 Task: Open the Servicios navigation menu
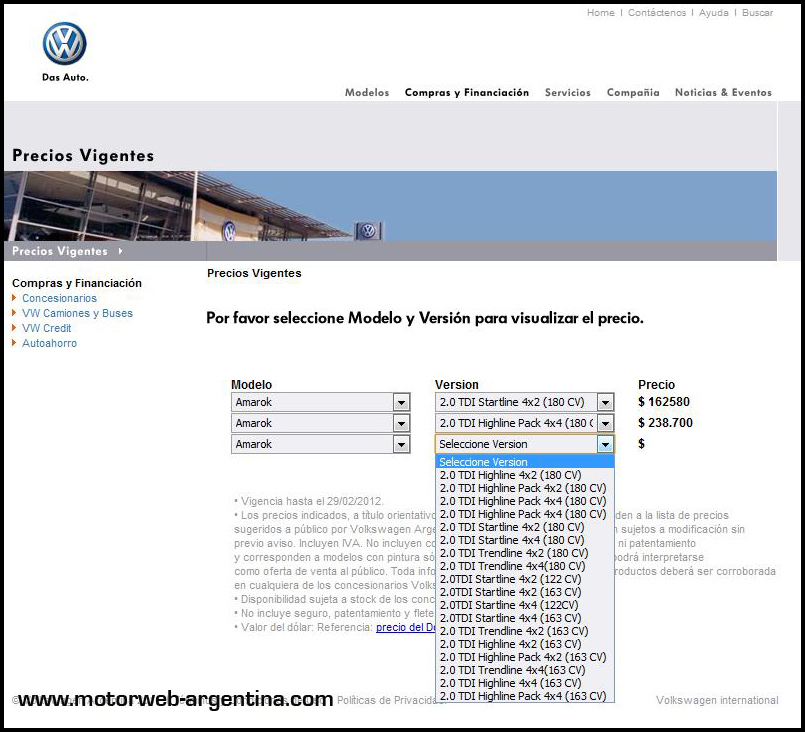(568, 92)
